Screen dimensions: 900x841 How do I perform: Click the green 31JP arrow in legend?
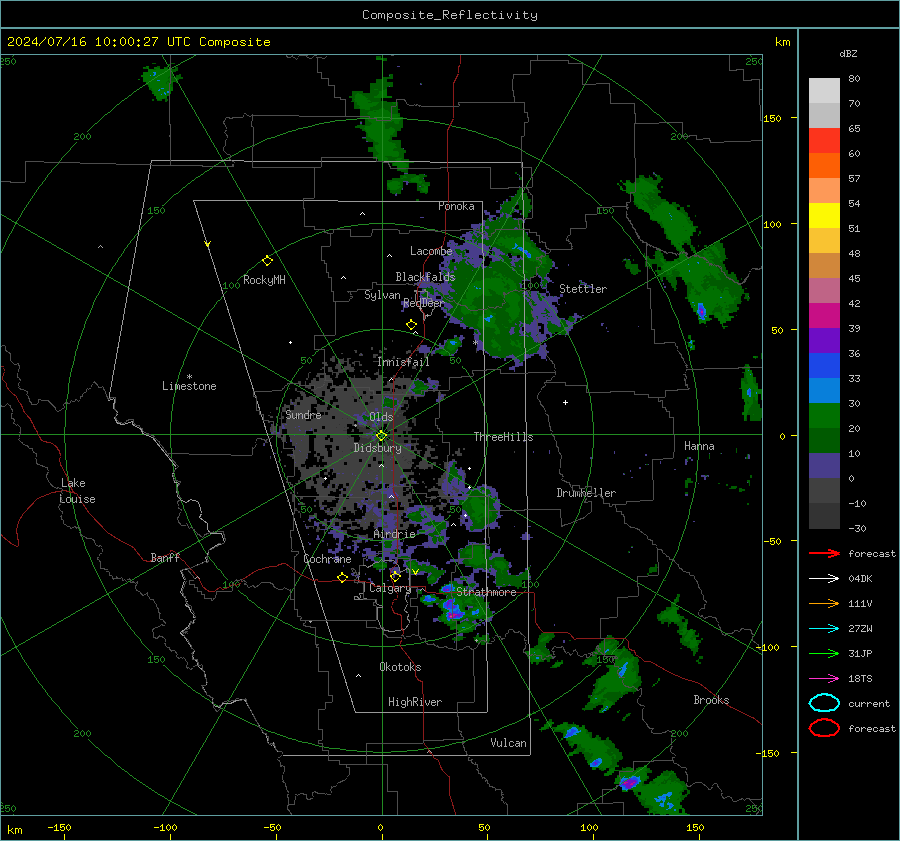pyautogui.click(x=824, y=653)
